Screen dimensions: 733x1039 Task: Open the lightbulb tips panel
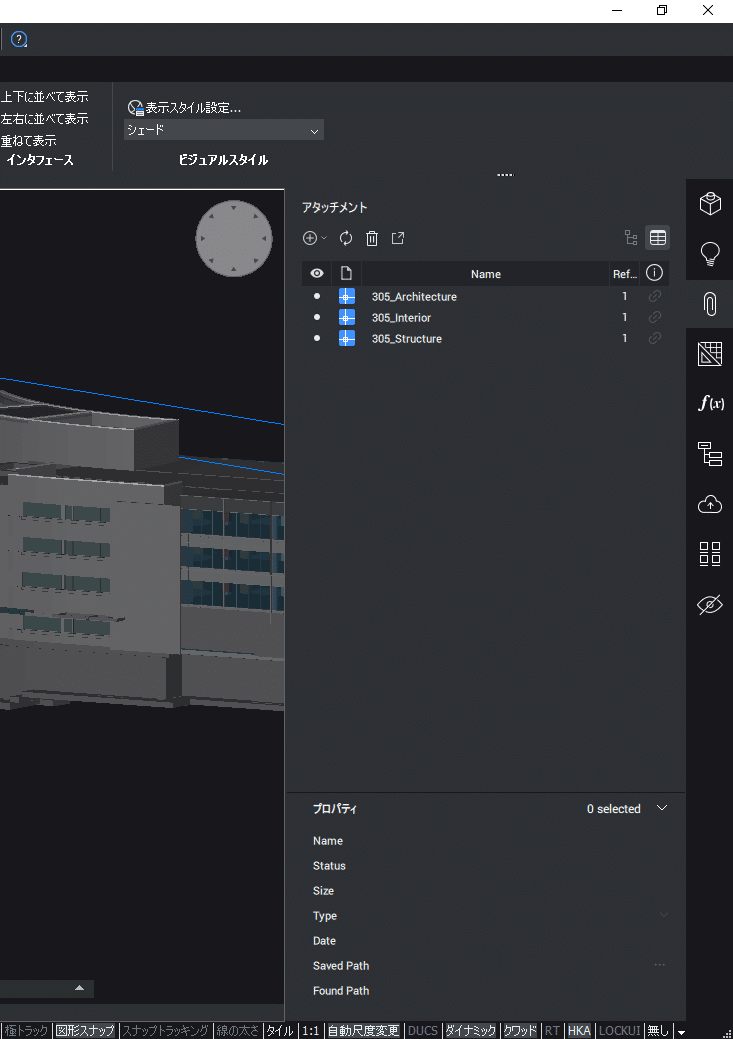pos(710,254)
